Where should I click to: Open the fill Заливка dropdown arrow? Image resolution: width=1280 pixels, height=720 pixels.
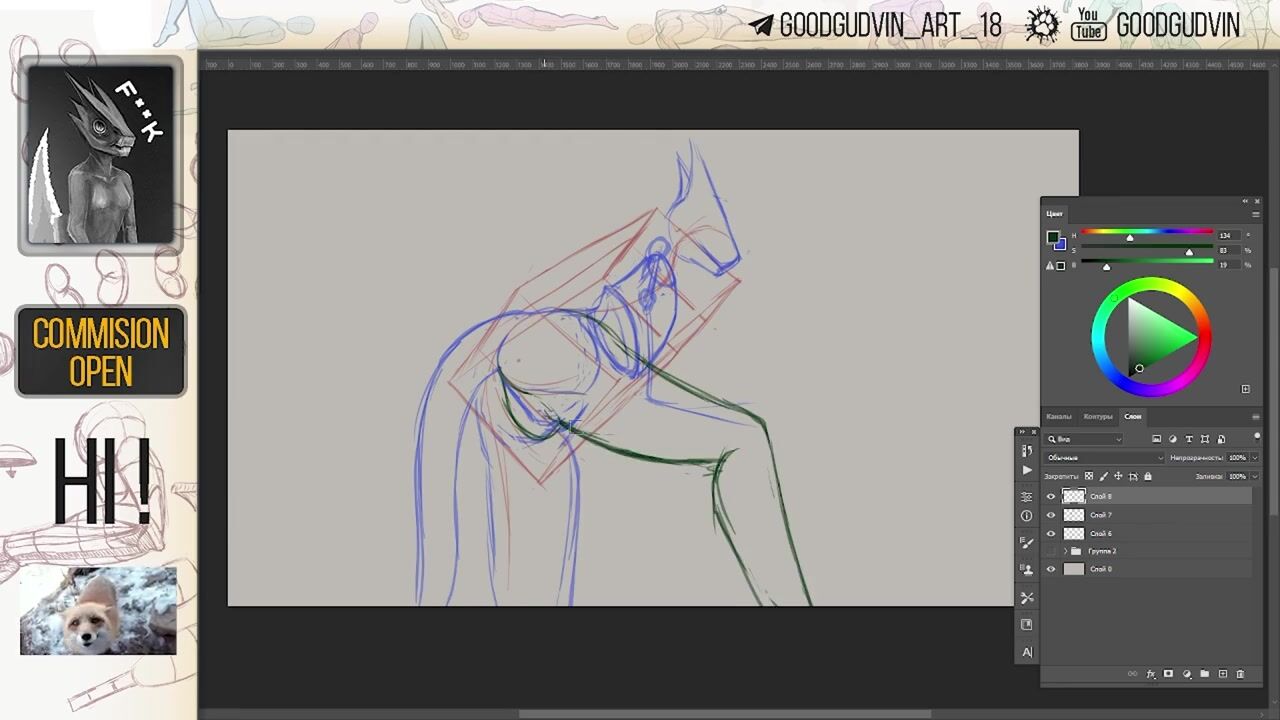1255,476
